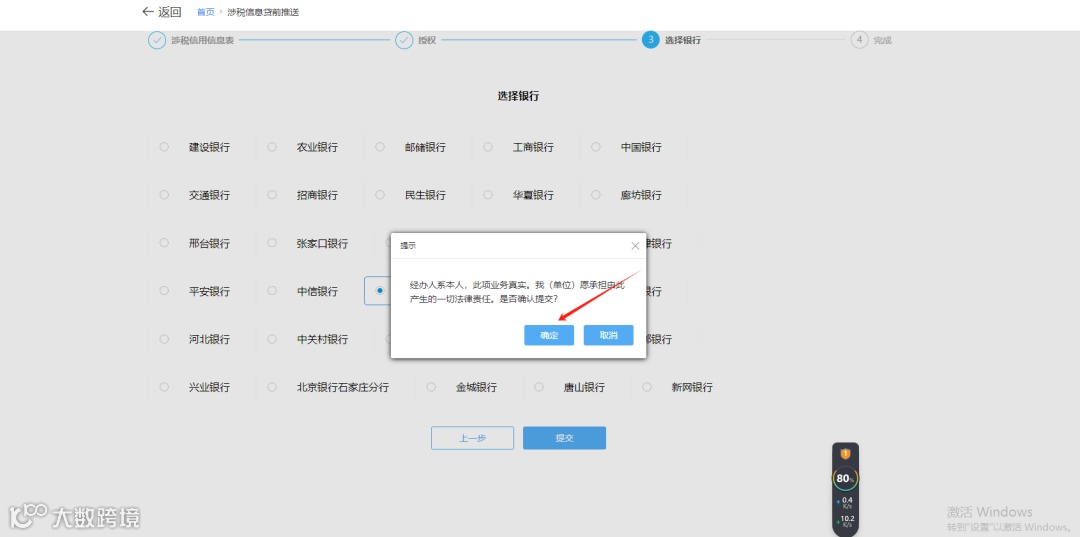
Task: Select the 邢台银行 radio option
Action: (164, 242)
